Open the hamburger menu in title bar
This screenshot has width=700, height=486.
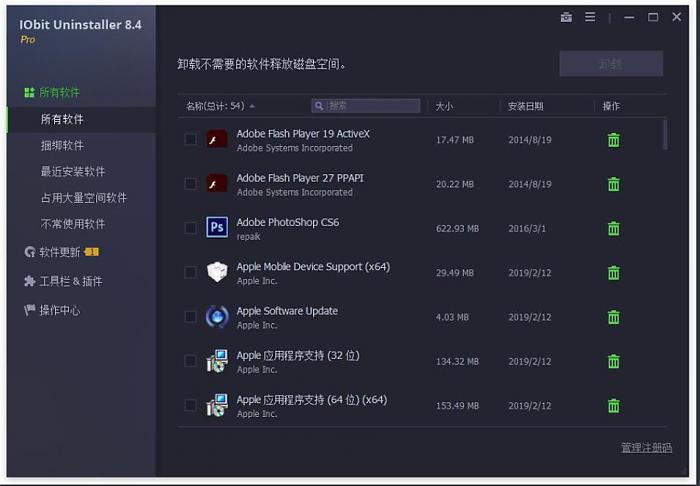point(590,17)
